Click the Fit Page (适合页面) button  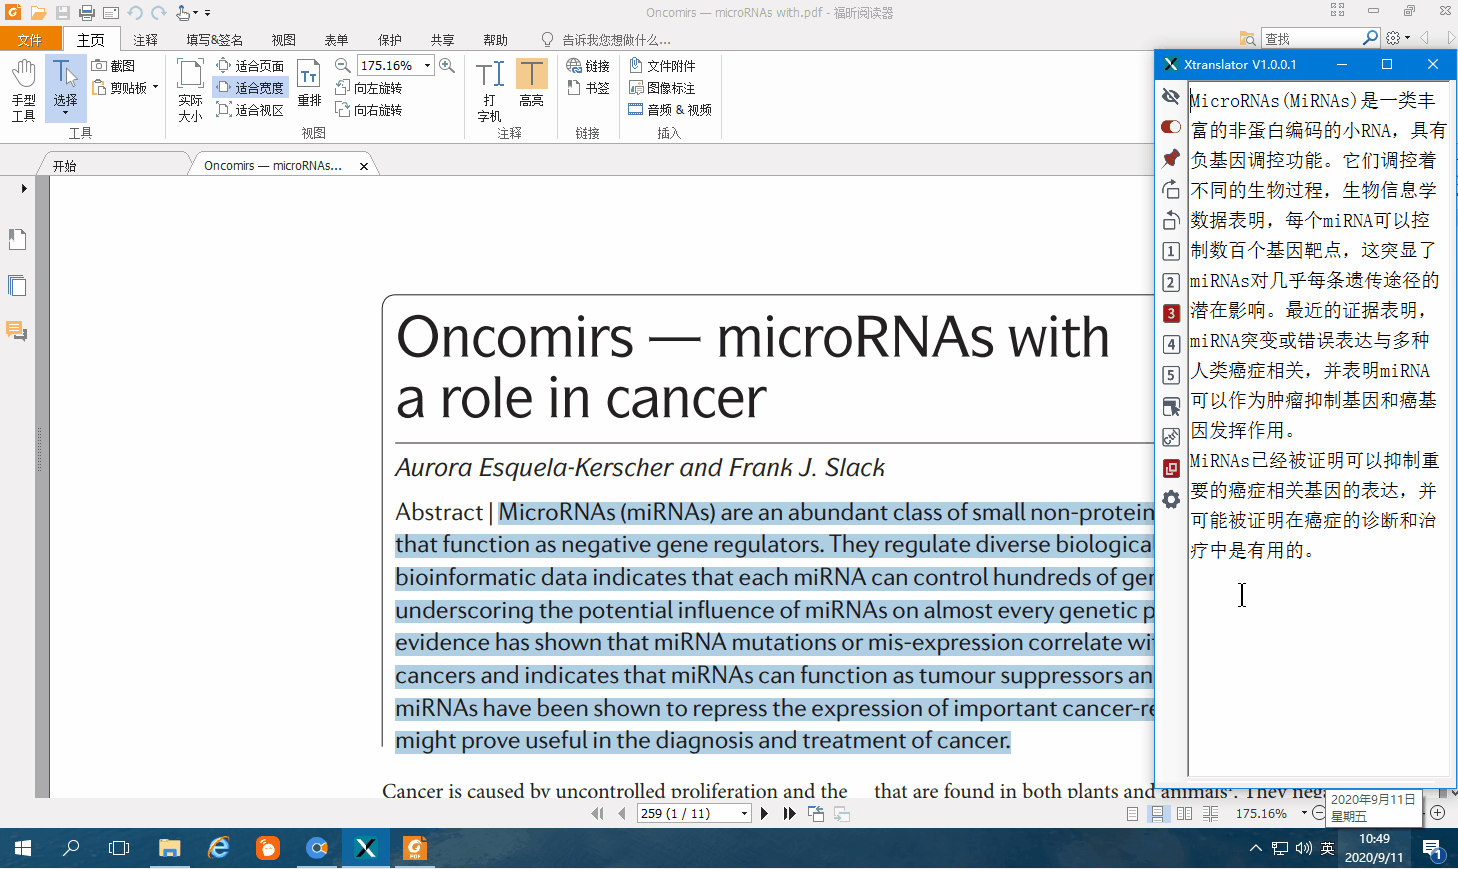click(250, 65)
